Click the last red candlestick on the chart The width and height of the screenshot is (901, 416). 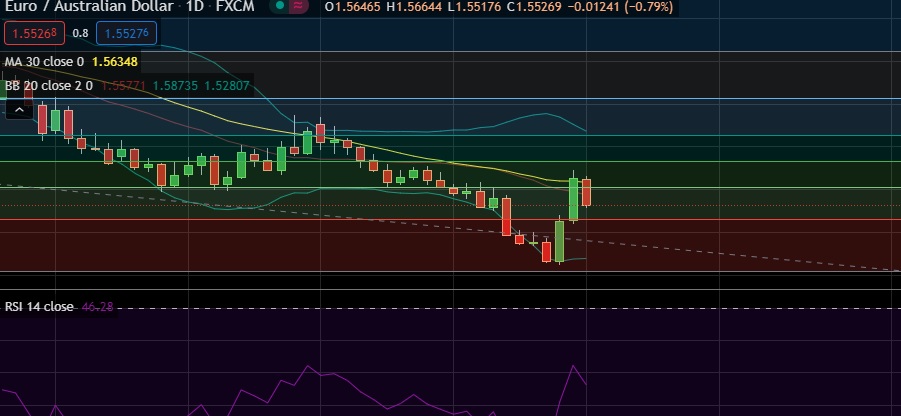(x=587, y=192)
